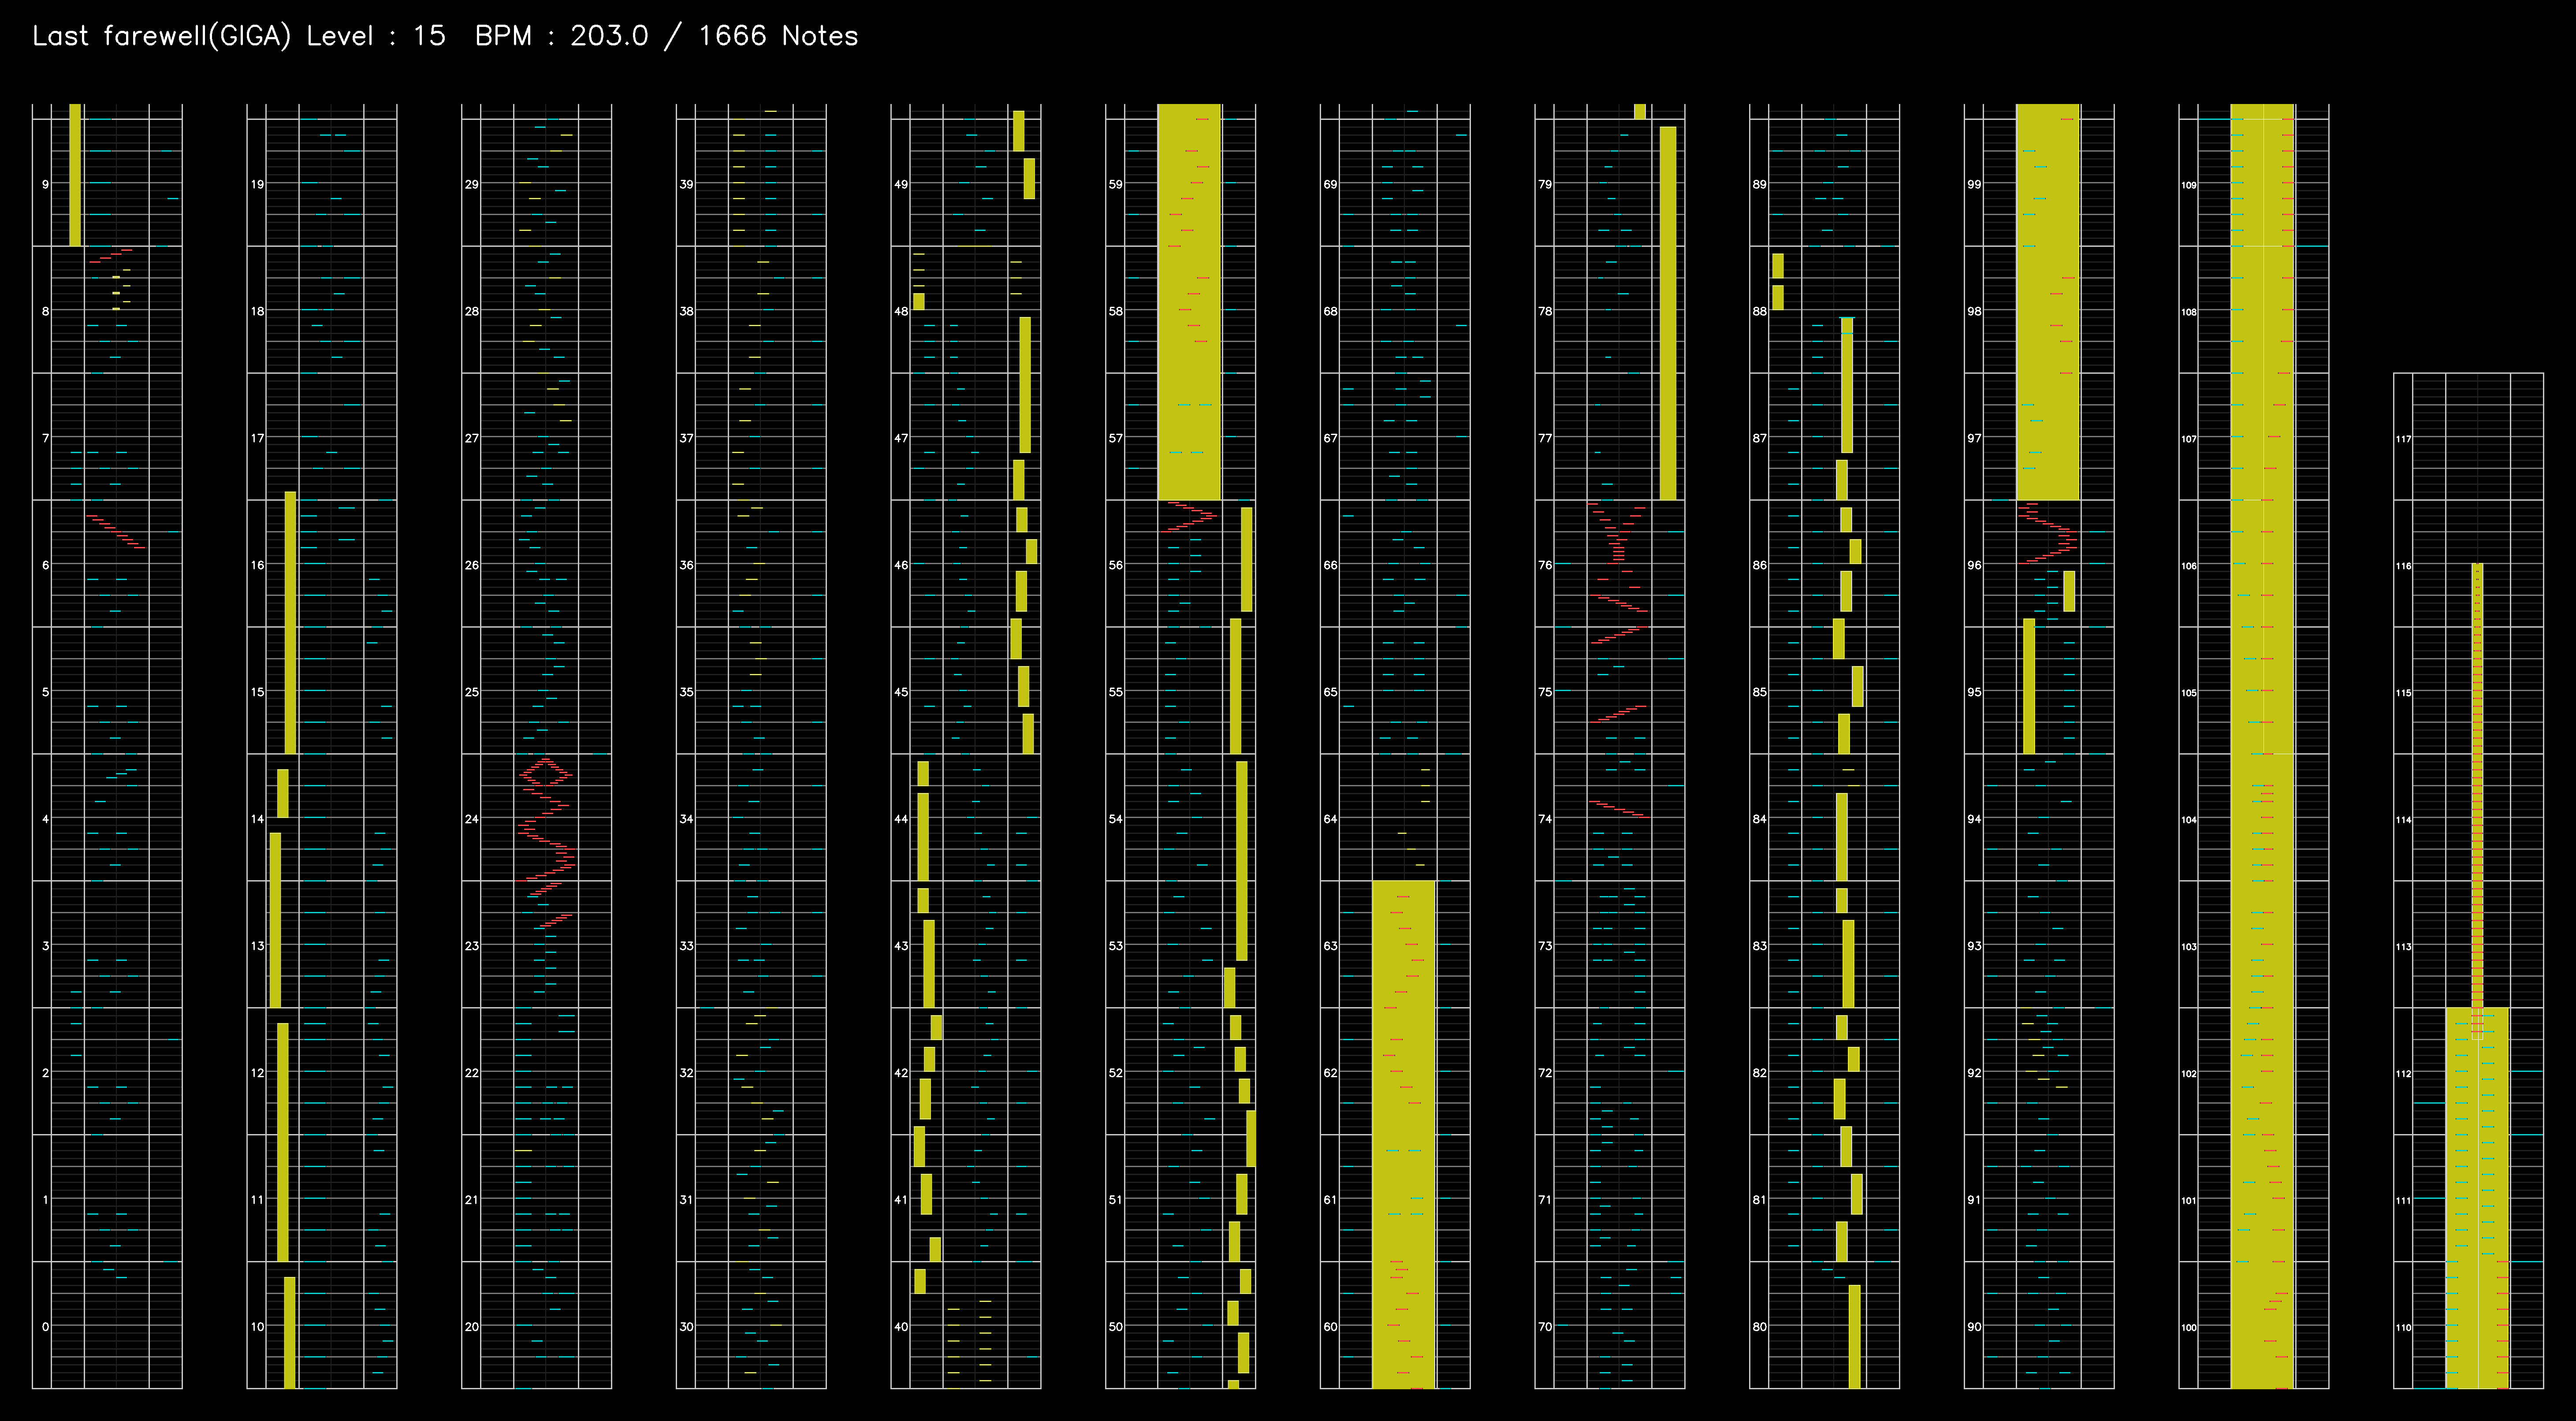The width and height of the screenshot is (2576, 1421).
Task: Select measure number 56 label
Action: click(x=1116, y=565)
